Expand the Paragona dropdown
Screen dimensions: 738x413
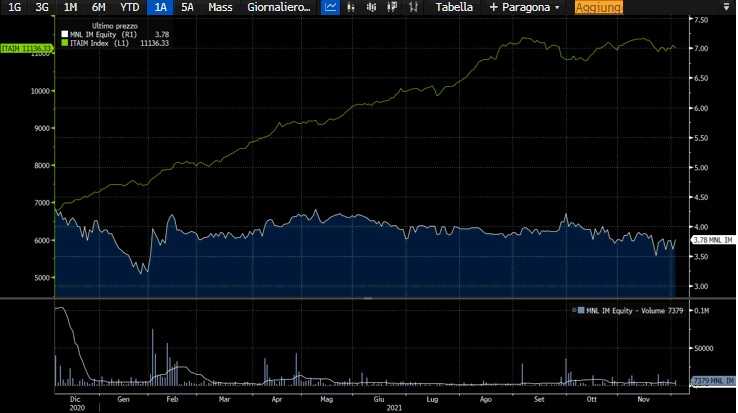pos(525,8)
